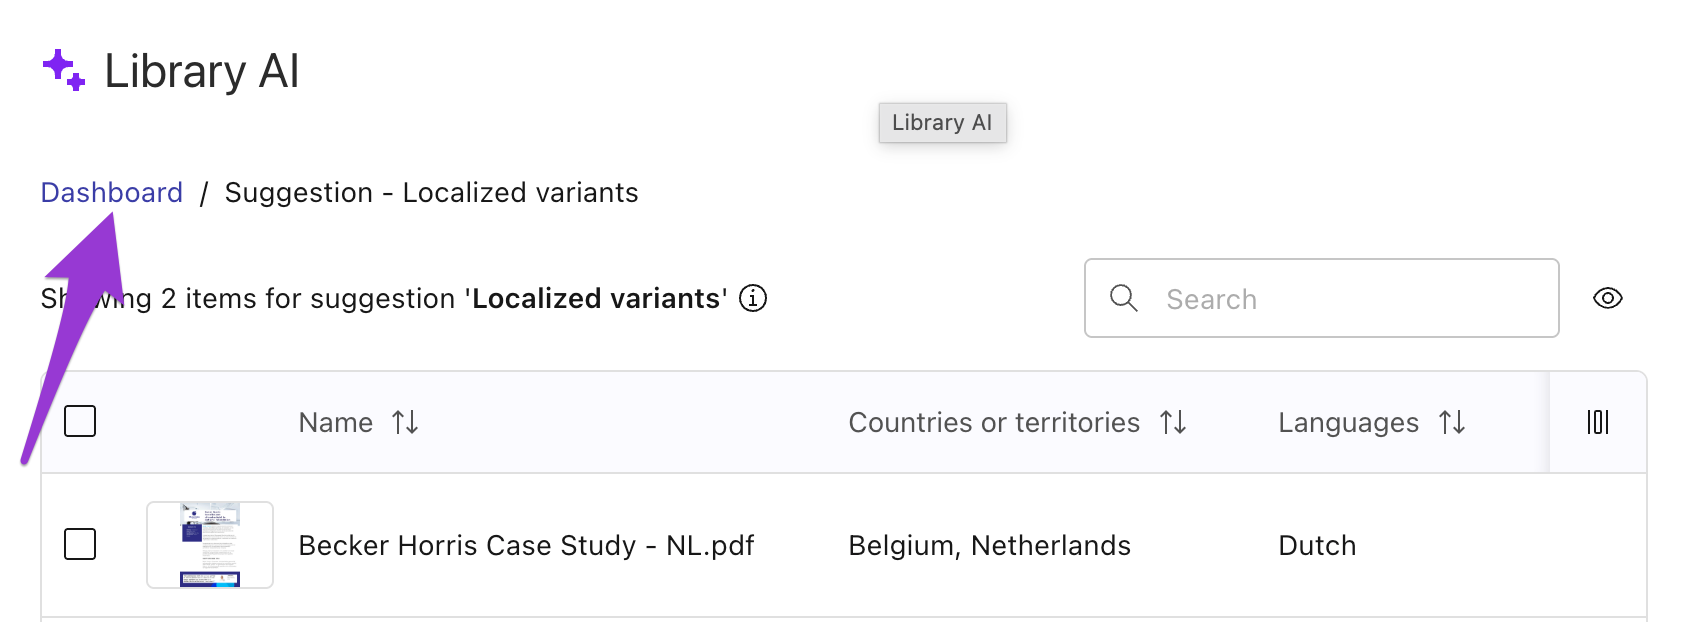Click the info icon next to Localized variants
Screen dimensions: 1686x622
pyautogui.click(x=753, y=298)
